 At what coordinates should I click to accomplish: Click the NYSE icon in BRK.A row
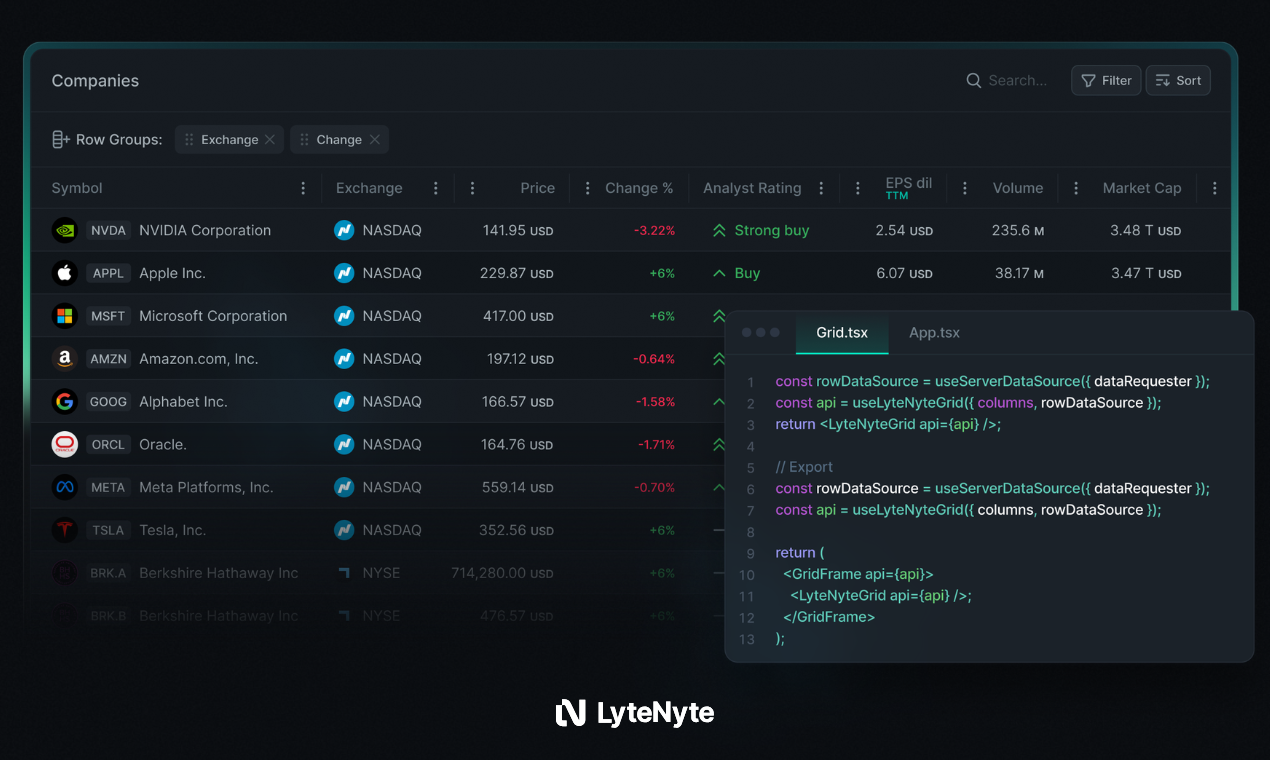[344, 573]
